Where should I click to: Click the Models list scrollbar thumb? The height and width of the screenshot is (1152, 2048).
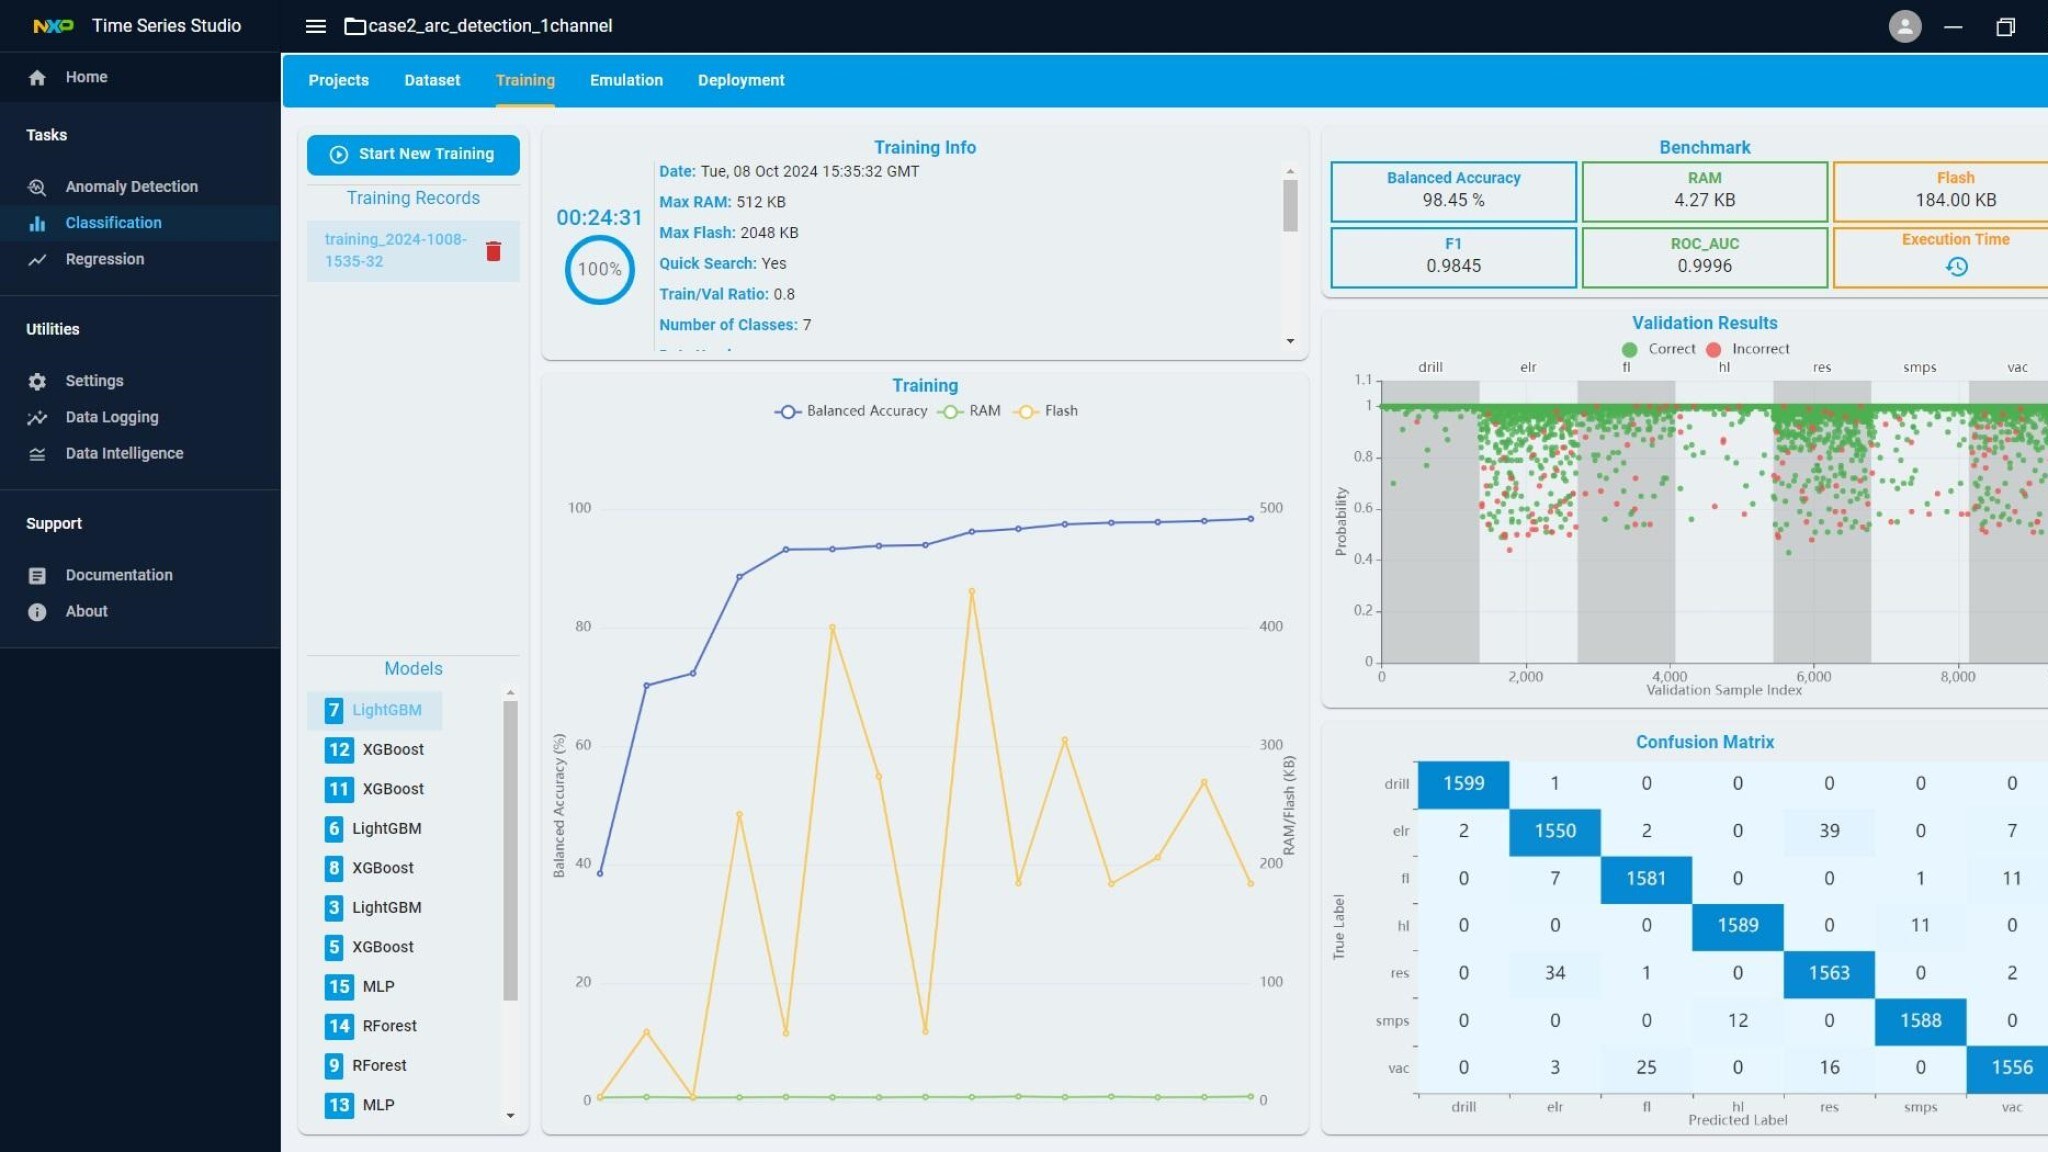tap(510, 850)
